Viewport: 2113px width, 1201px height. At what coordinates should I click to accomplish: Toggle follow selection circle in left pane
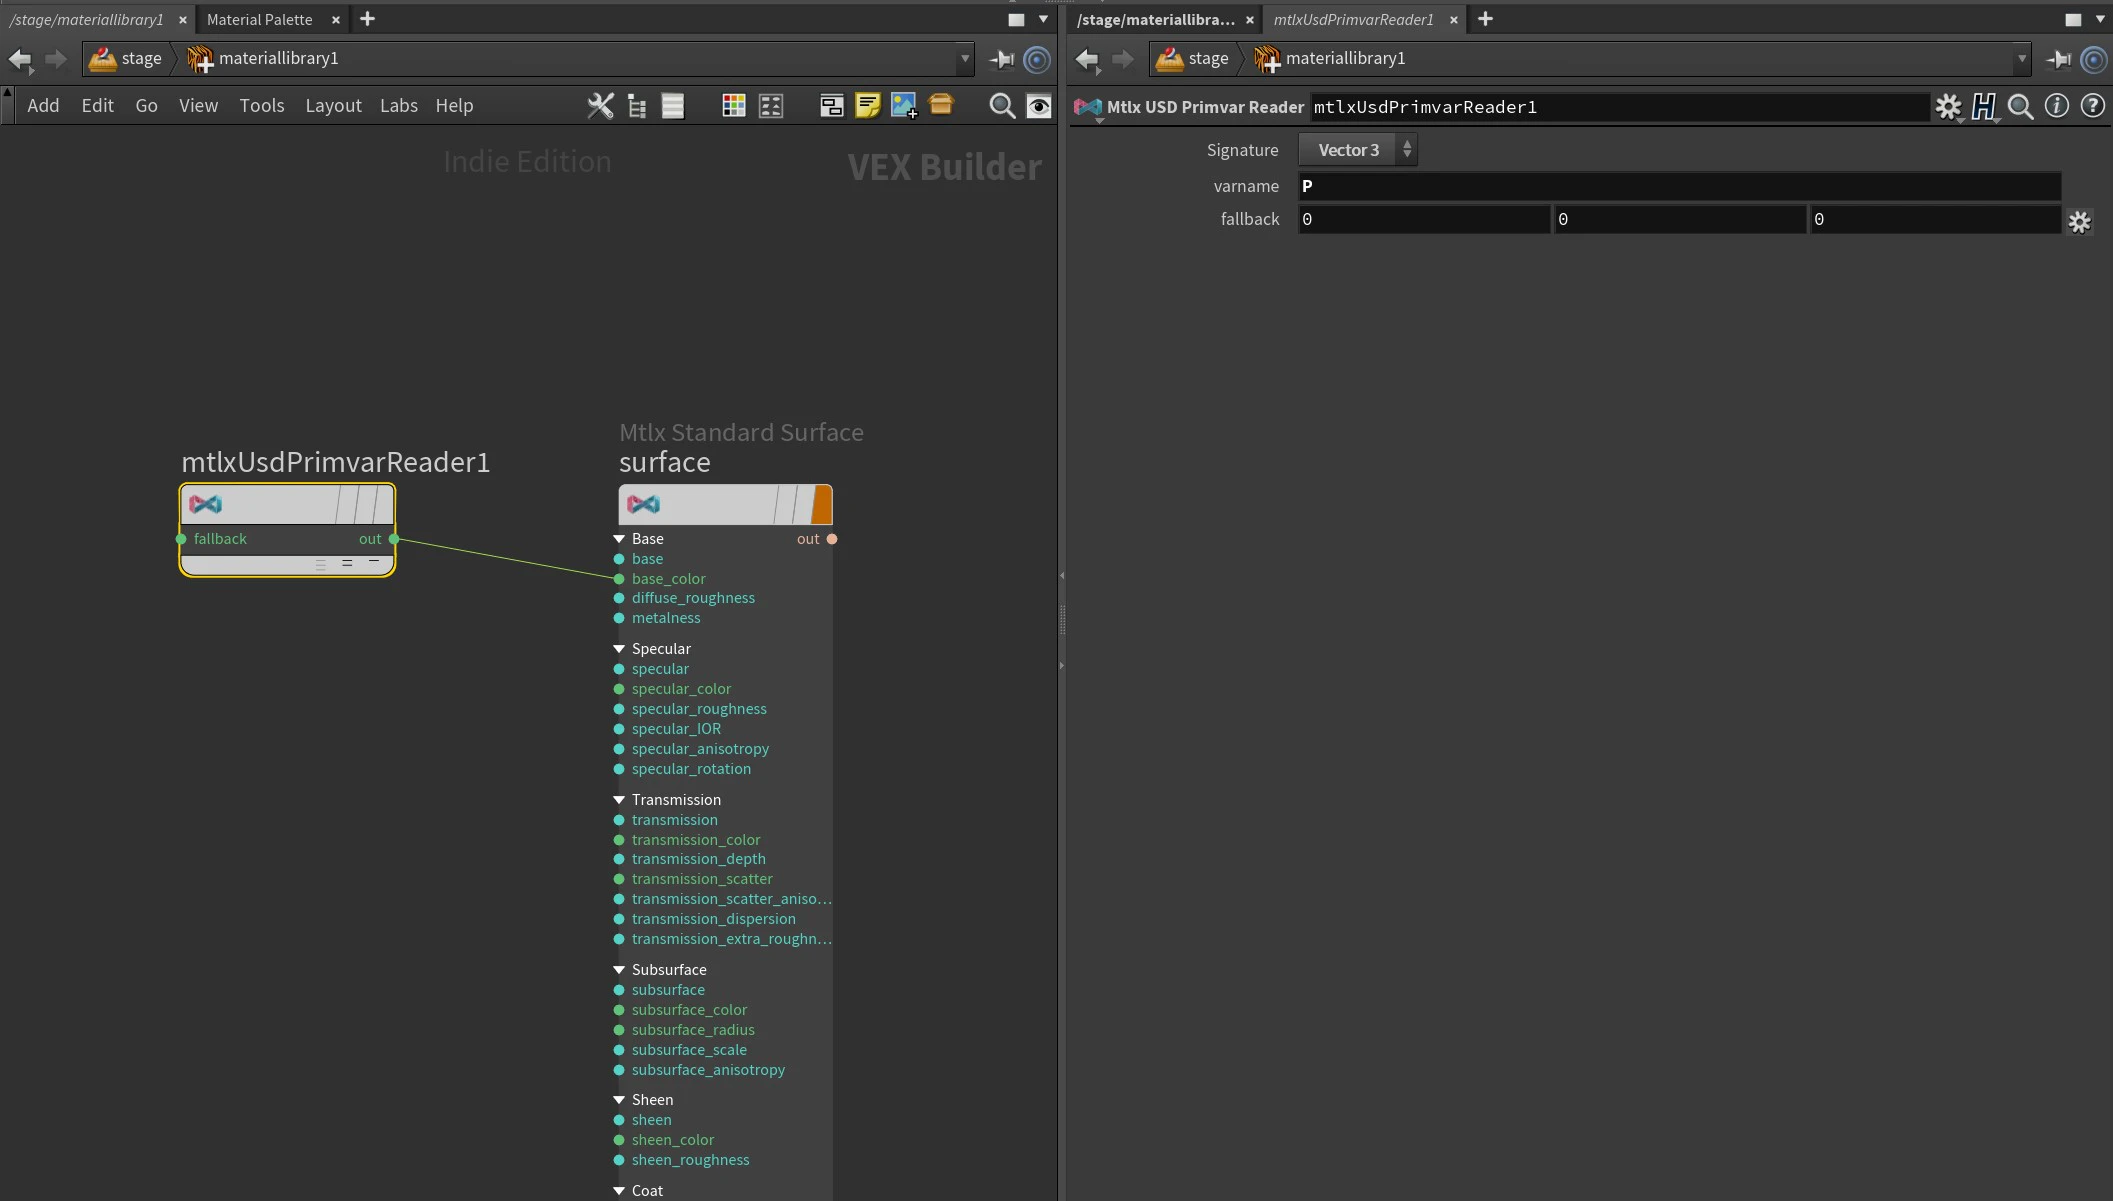(x=1038, y=59)
